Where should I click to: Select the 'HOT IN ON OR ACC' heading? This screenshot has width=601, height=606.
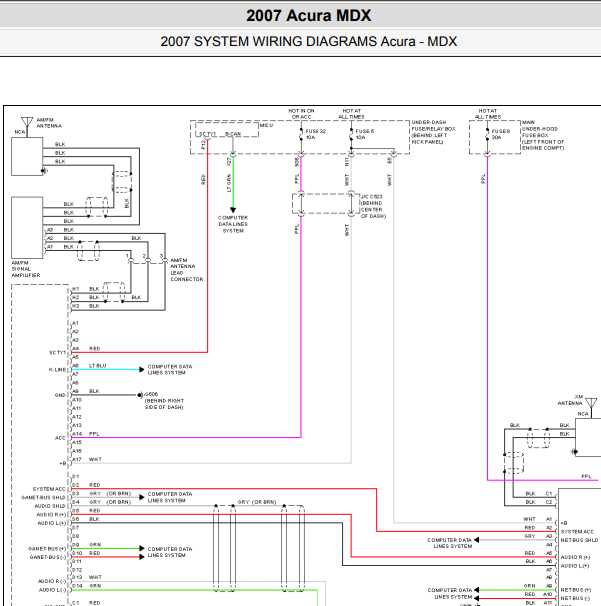[x=301, y=114]
